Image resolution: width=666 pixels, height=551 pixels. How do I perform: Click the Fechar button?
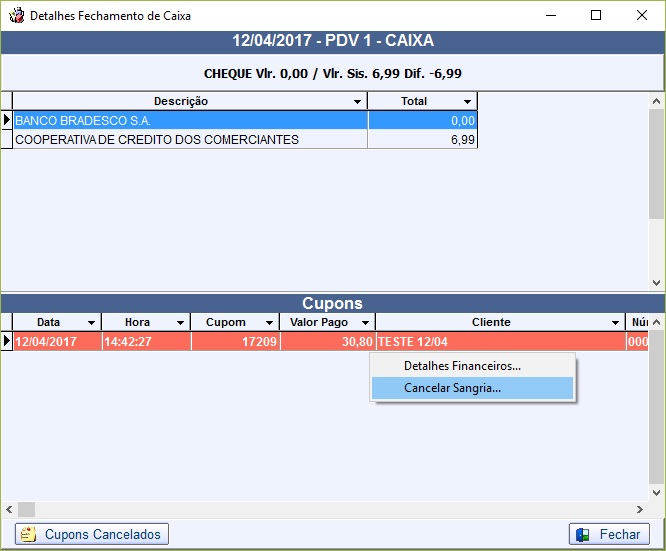tap(609, 534)
